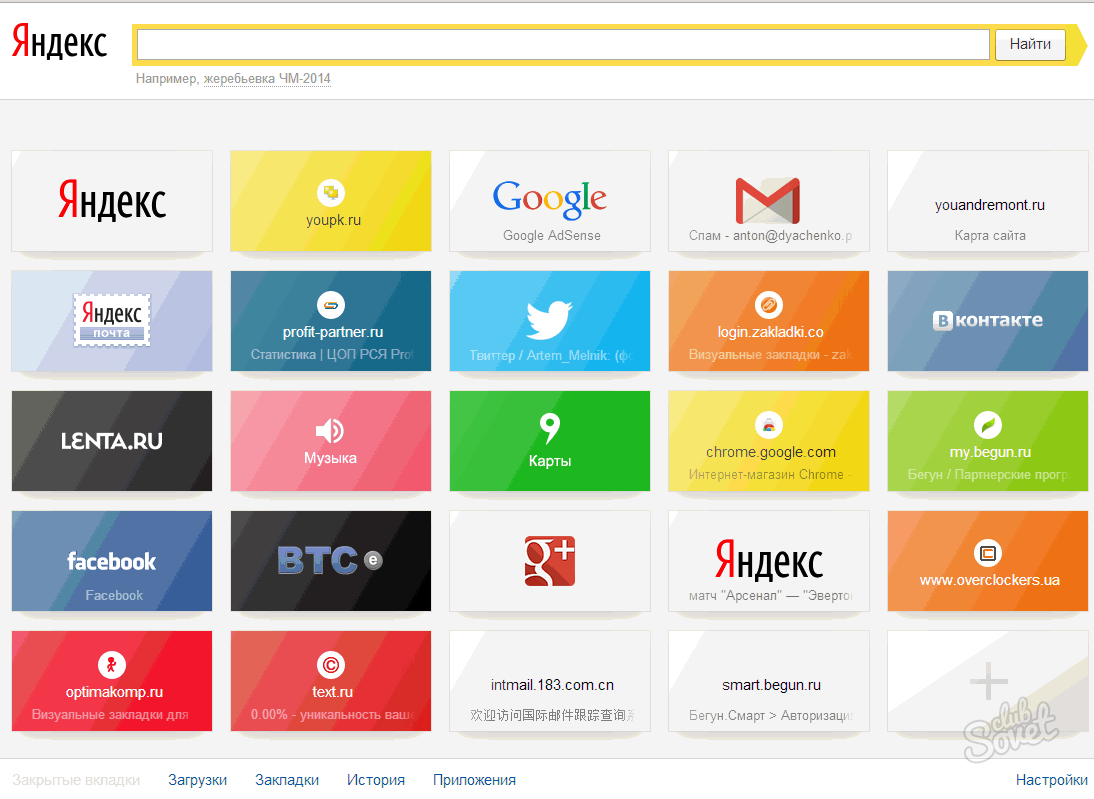This screenshot has width=1094, height=799.
Task: Click the Google+ red icon tile
Action: click(x=549, y=561)
